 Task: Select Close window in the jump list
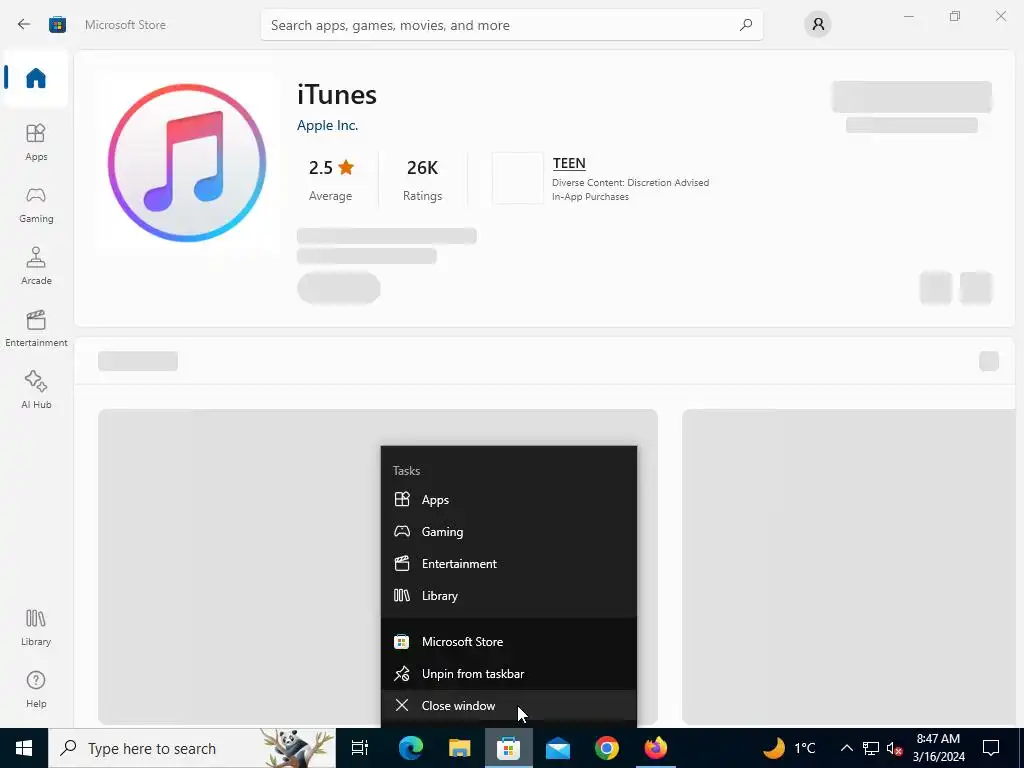coord(509,705)
